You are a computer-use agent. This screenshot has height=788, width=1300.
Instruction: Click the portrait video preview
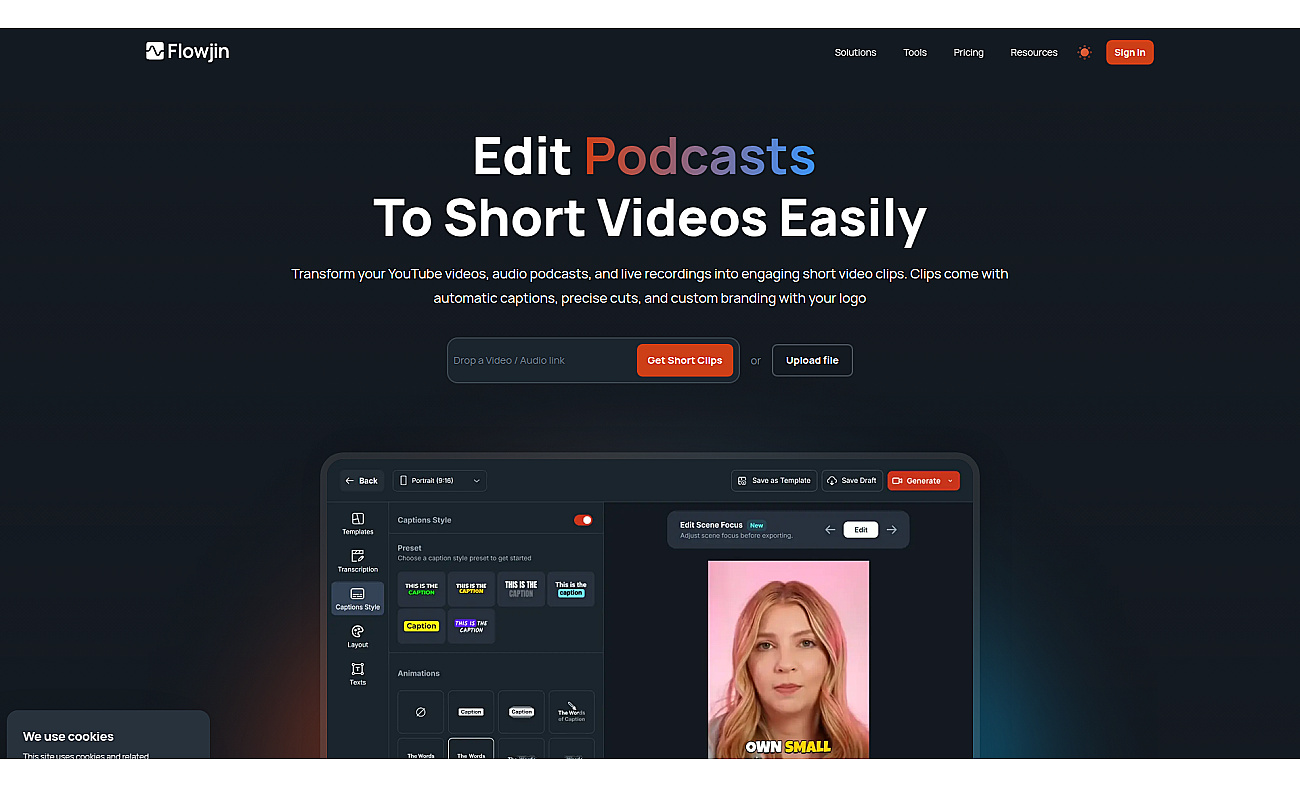788,659
